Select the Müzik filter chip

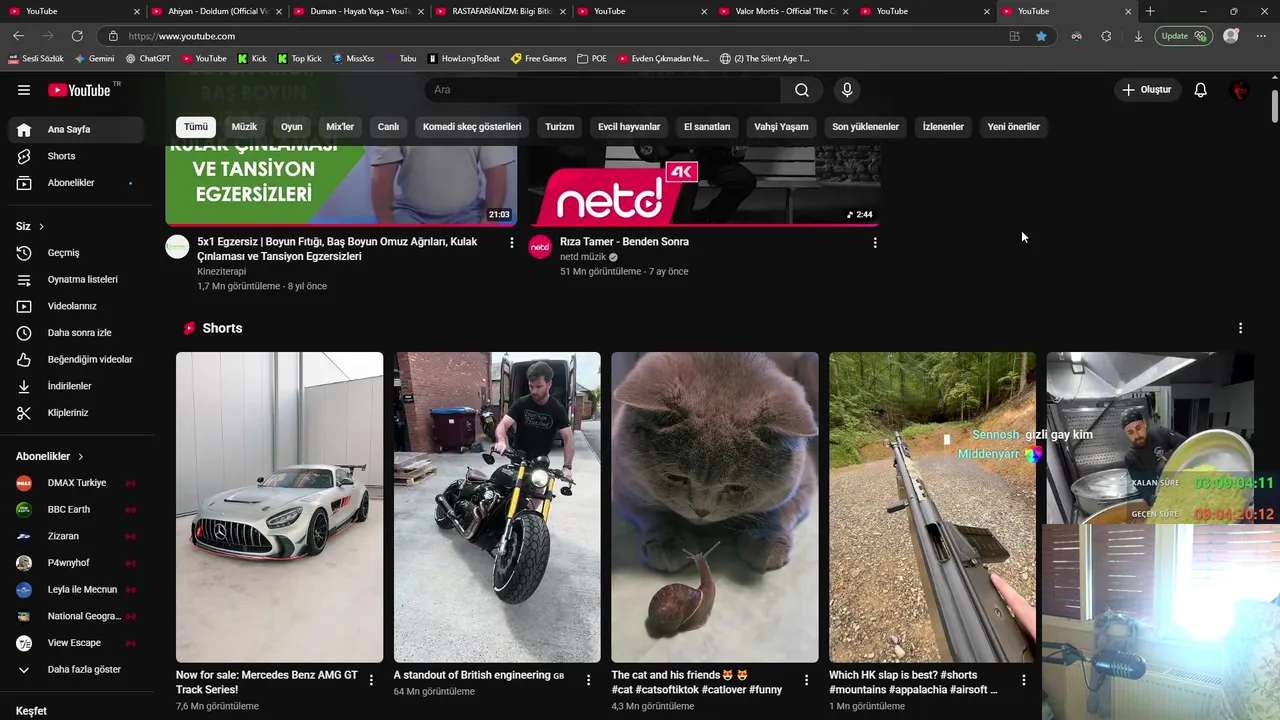[244, 127]
